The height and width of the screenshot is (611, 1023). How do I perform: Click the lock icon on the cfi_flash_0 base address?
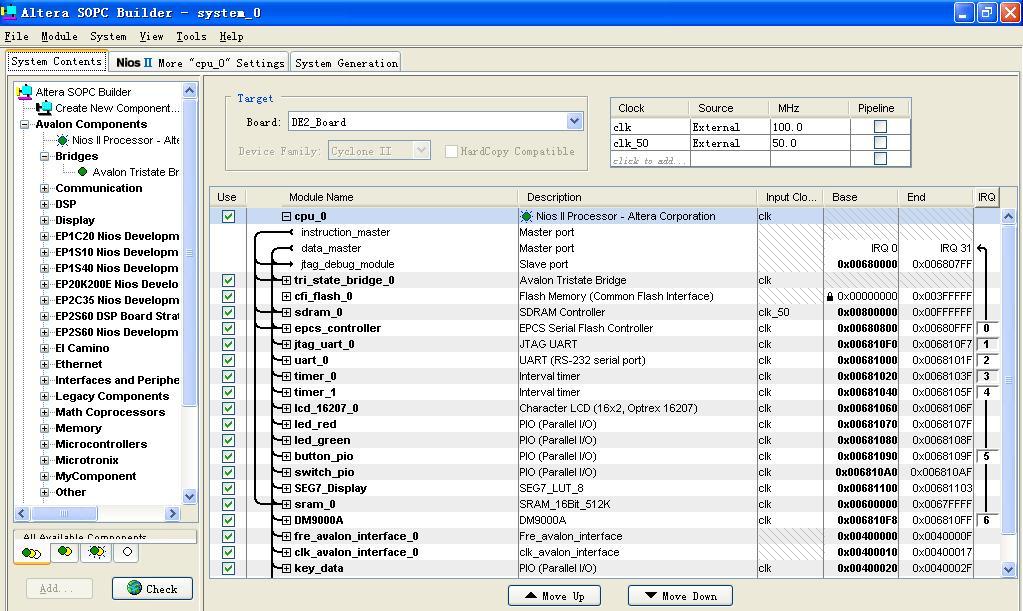click(830, 296)
